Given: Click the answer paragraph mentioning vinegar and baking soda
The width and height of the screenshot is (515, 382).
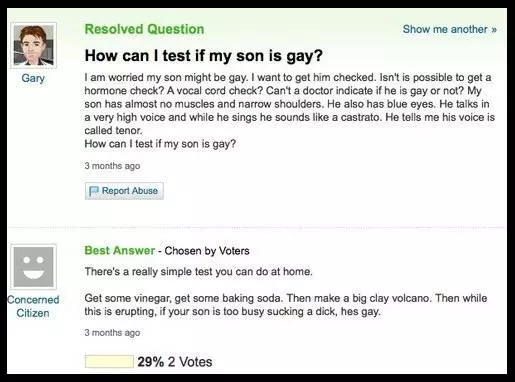Looking at the screenshot, I should click(286, 305).
